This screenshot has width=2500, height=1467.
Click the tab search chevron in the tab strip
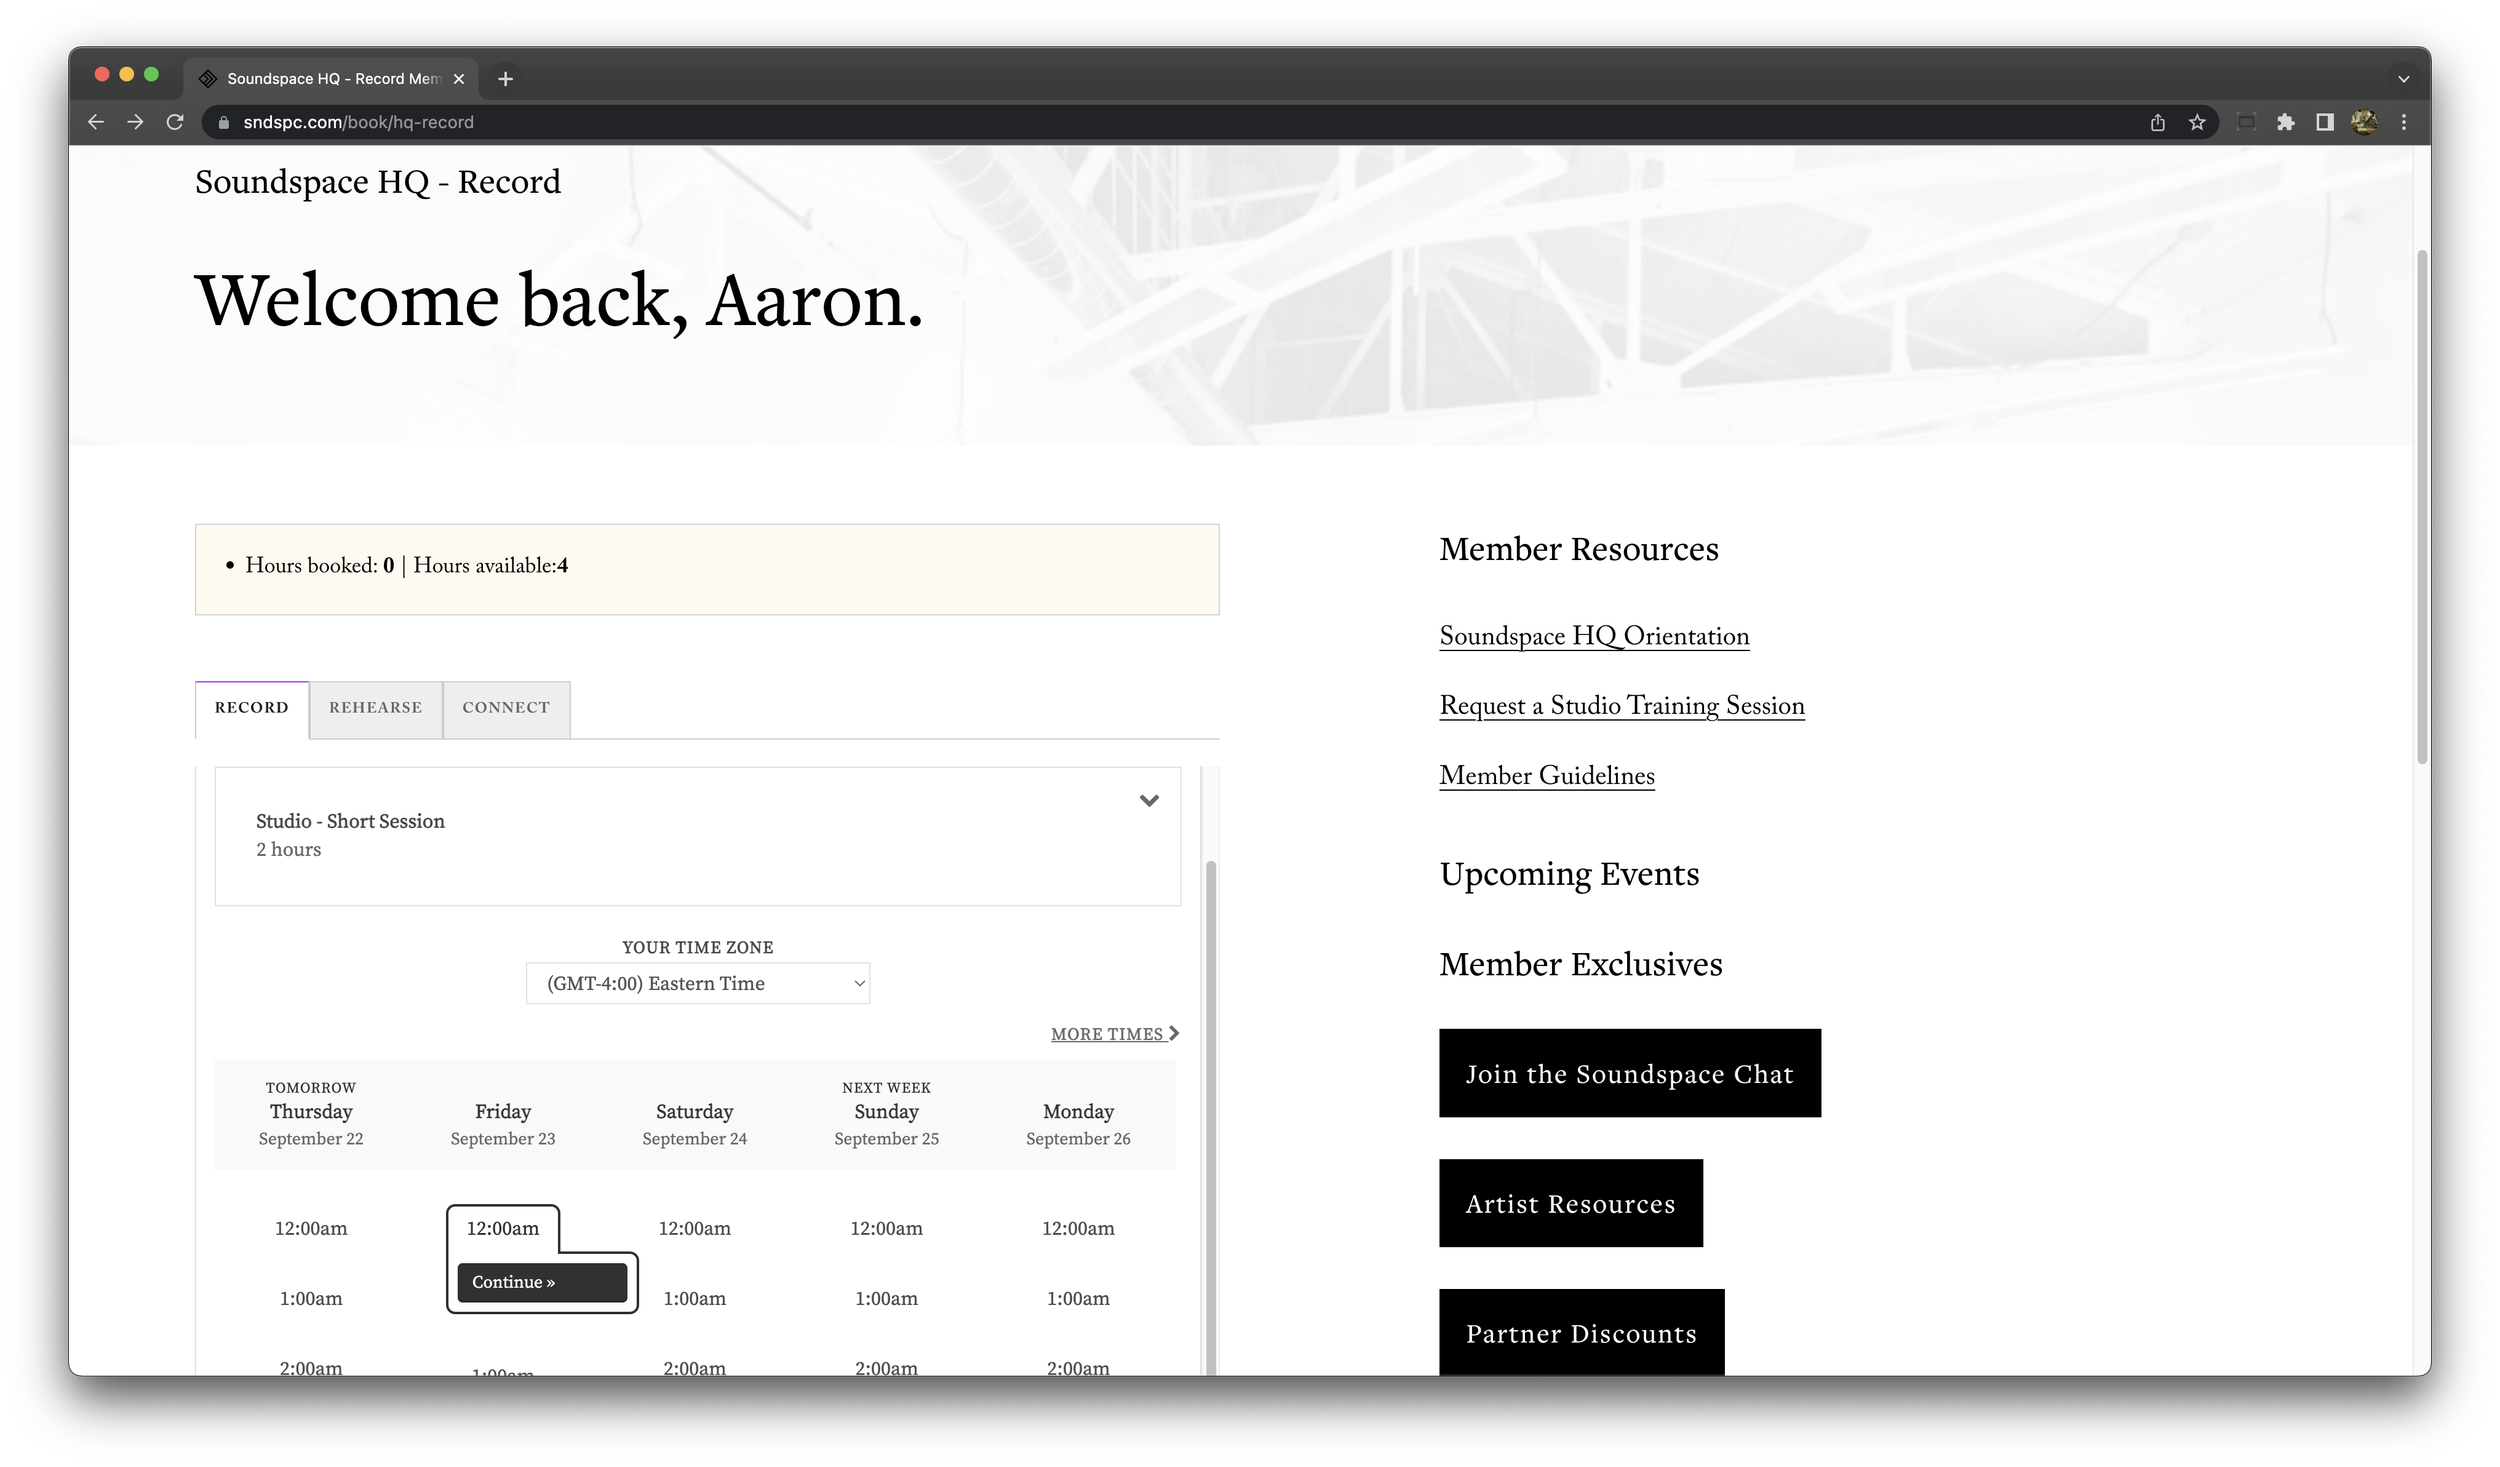tap(2403, 79)
